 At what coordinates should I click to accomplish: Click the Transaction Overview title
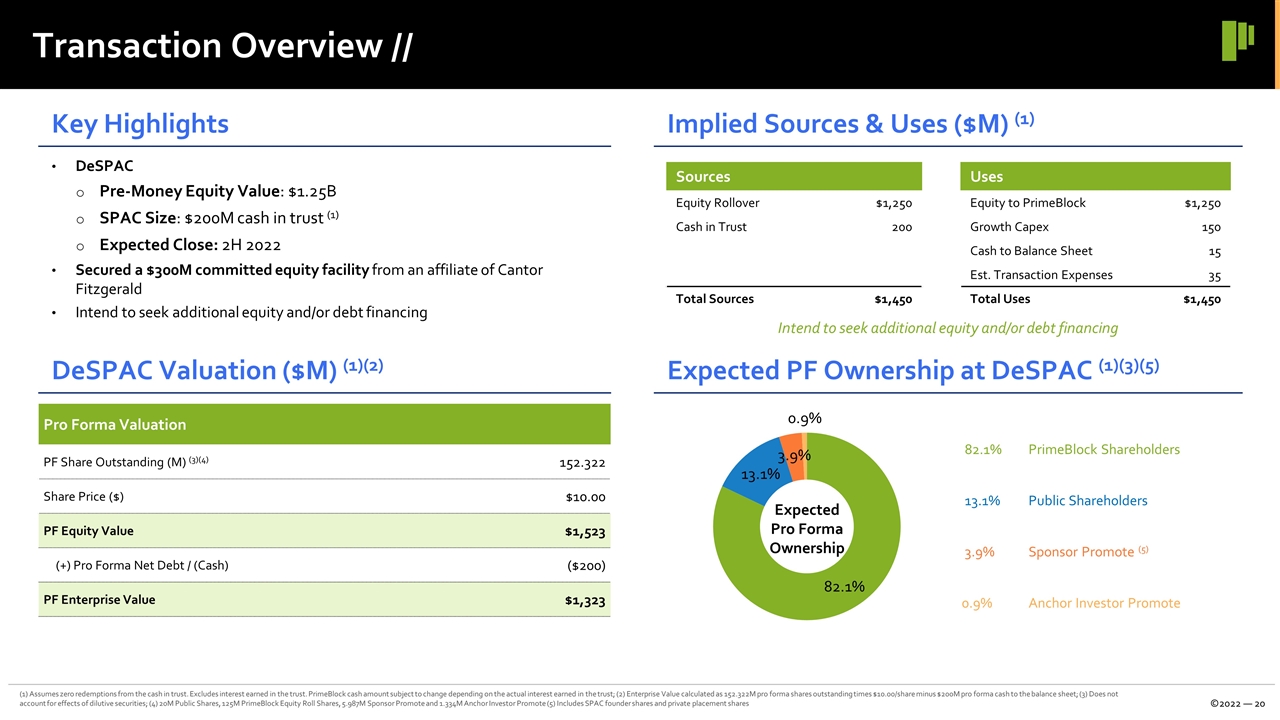click(221, 46)
